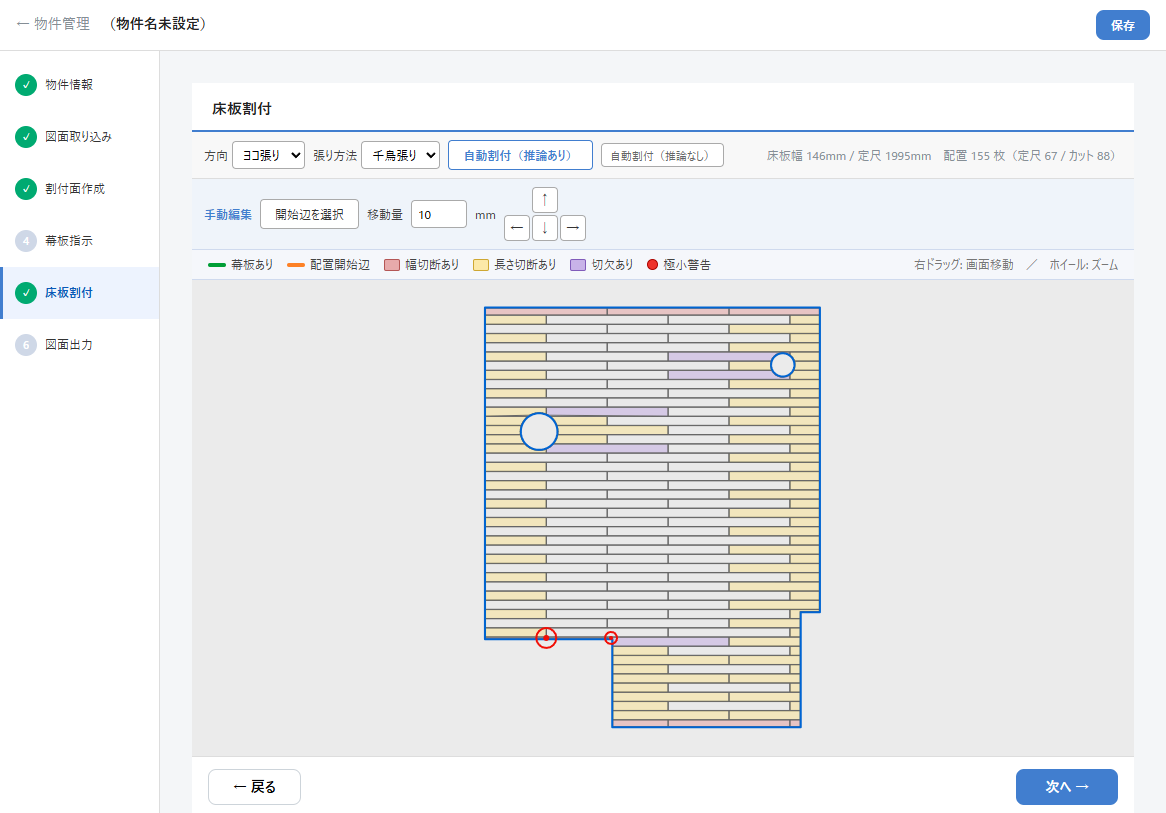Click the 手動編集 label
This screenshot has height=813, width=1166.
pos(228,214)
